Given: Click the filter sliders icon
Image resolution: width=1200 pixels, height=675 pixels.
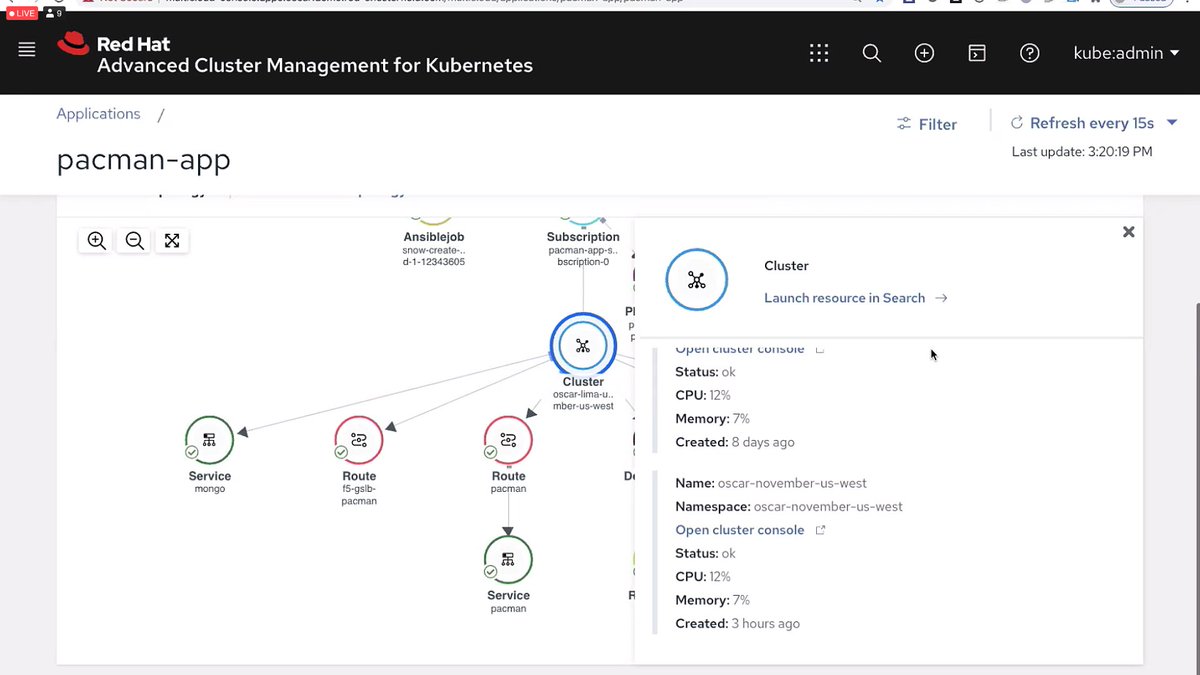Looking at the screenshot, I should 904,124.
